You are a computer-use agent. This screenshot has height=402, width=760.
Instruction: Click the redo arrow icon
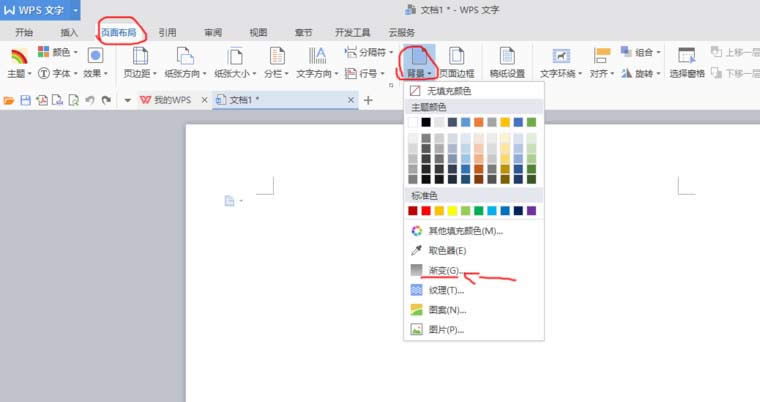click(x=106, y=100)
